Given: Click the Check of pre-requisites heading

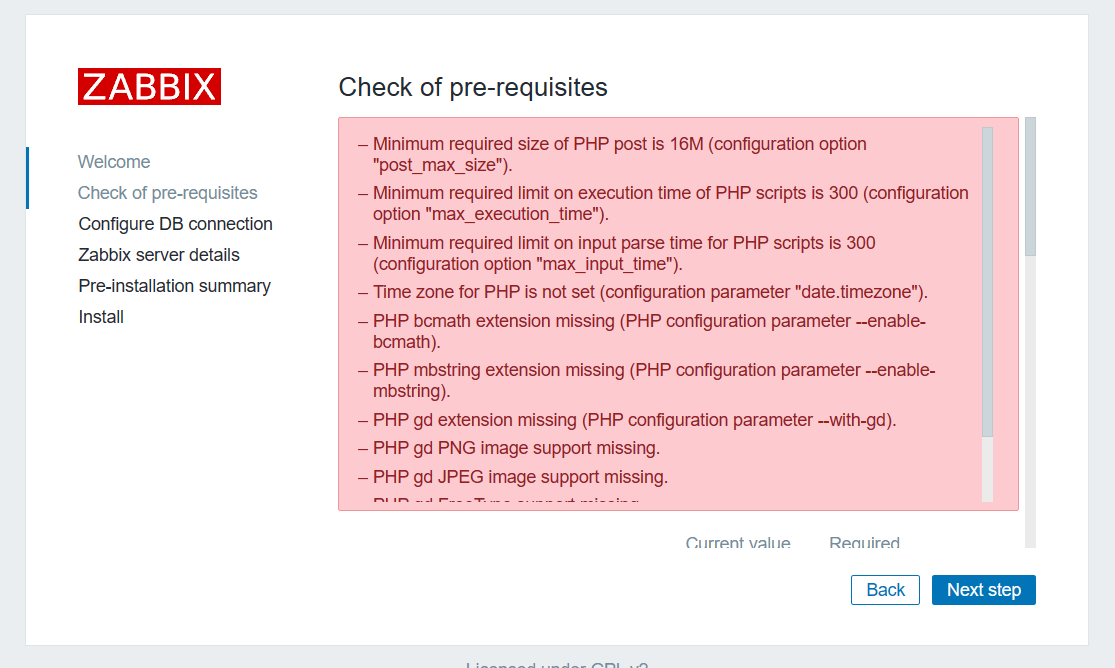Looking at the screenshot, I should (473, 88).
